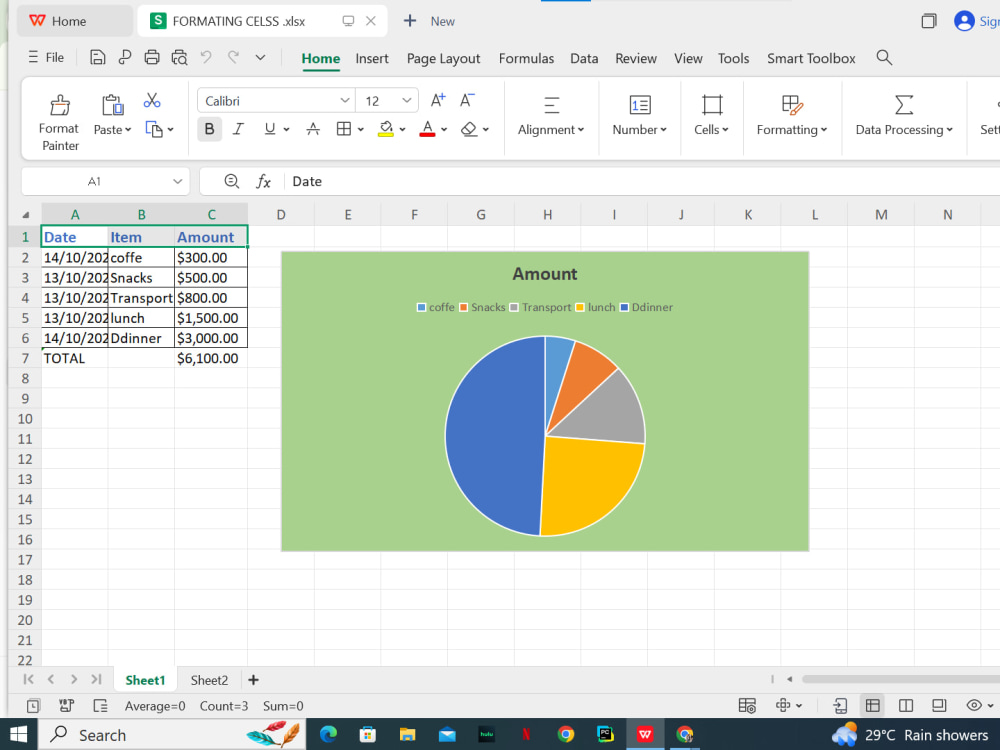1000x750 pixels.
Task: Open the Copy options dropdown arrow
Action: pyautogui.click(x=170, y=129)
